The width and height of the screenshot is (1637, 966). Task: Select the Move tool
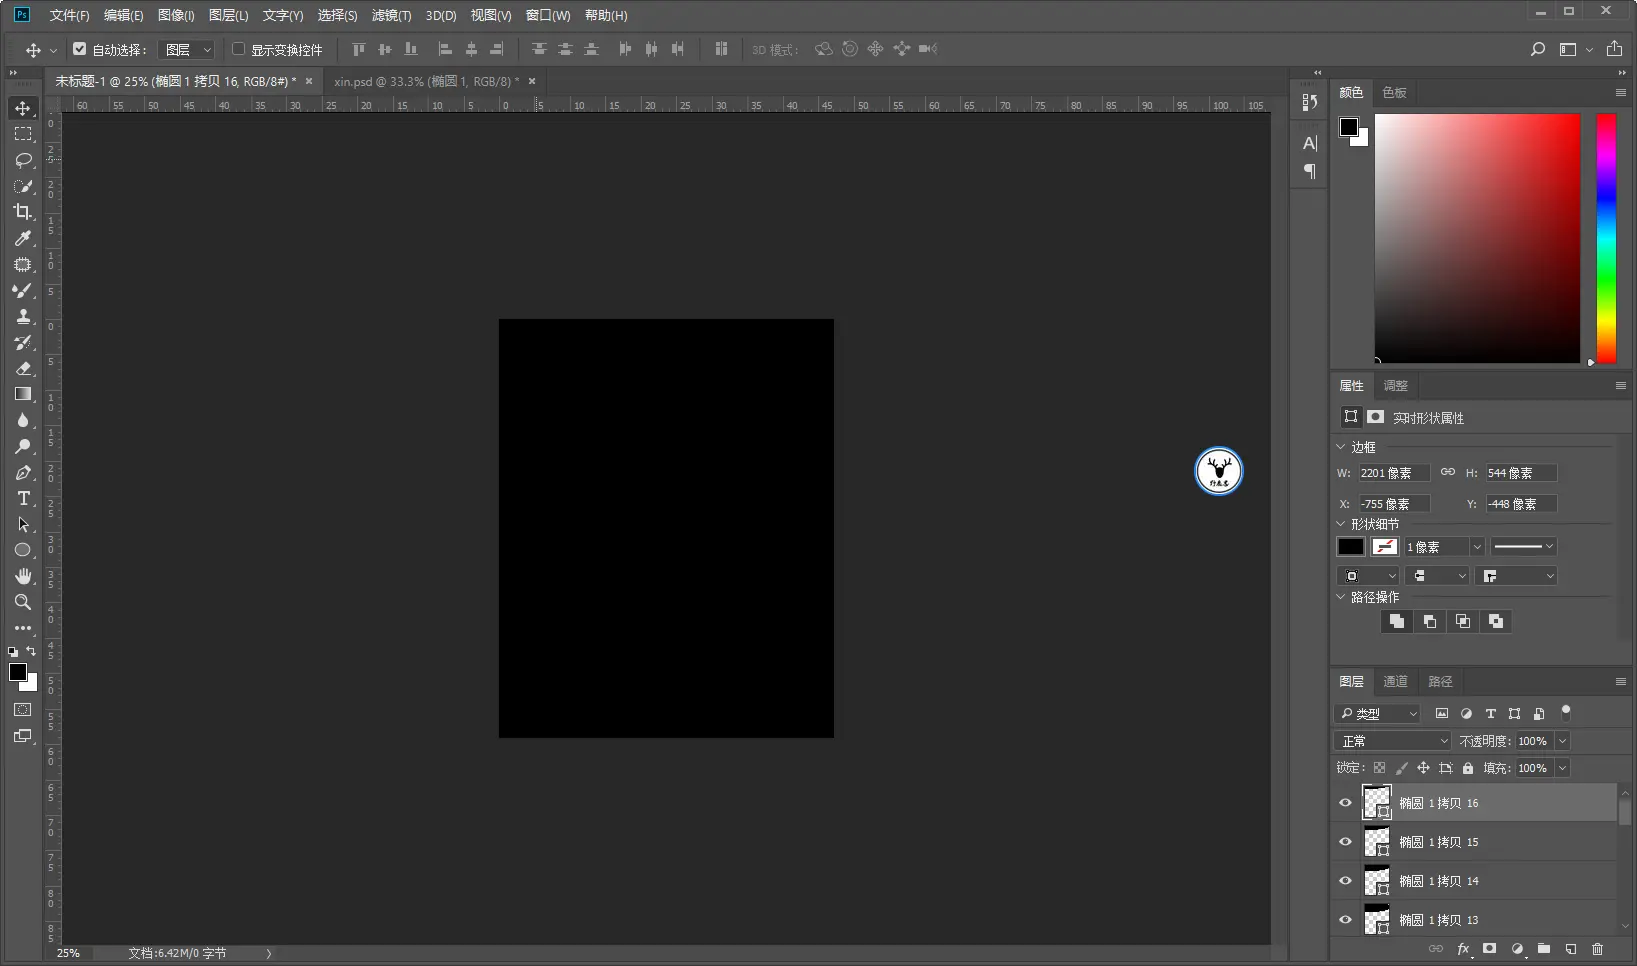coord(23,108)
